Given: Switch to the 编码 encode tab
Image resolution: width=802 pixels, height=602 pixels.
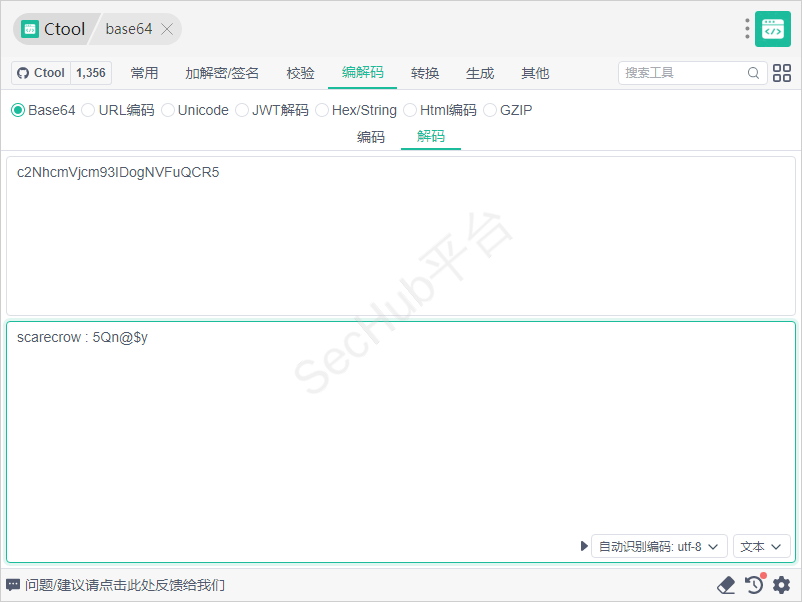Looking at the screenshot, I should [x=371, y=137].
